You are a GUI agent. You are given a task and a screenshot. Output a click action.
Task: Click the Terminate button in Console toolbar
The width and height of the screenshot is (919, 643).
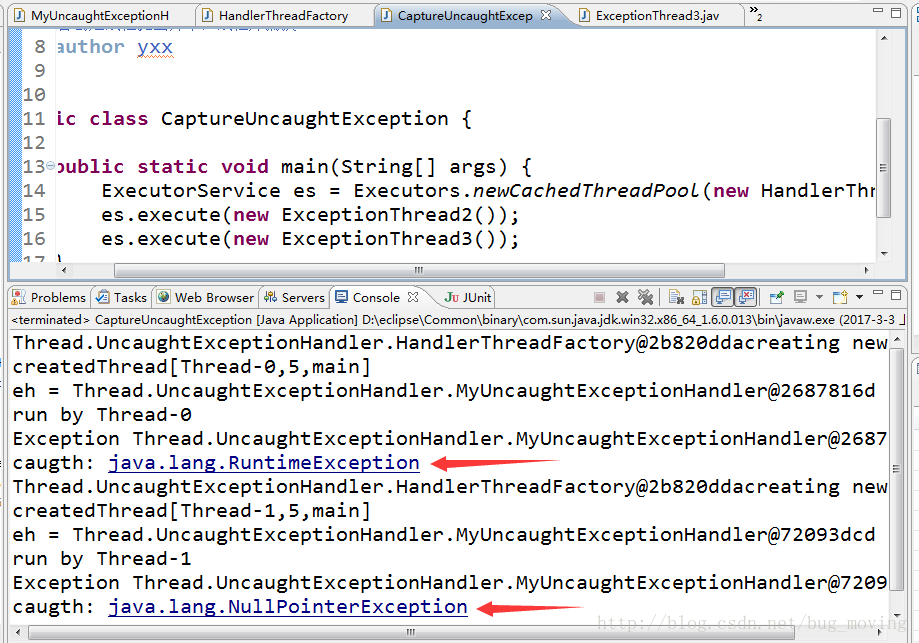(x=599, y=298)
